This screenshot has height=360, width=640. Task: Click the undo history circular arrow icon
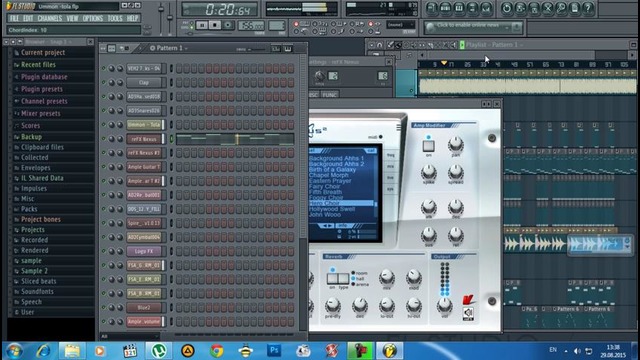click(x=507, y=8)
